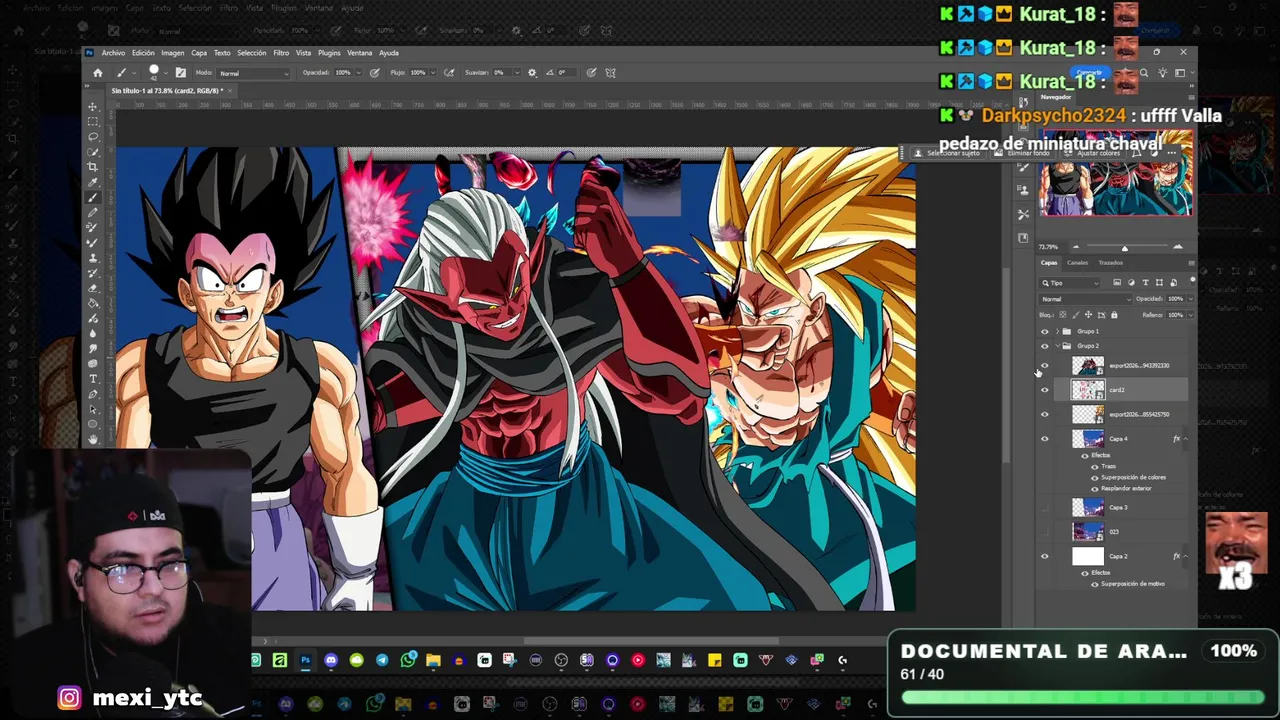Collapse the Grupo 2 group
Image resolution: width=1280 pixels, height=720 pixels.
click(1058, 346)
